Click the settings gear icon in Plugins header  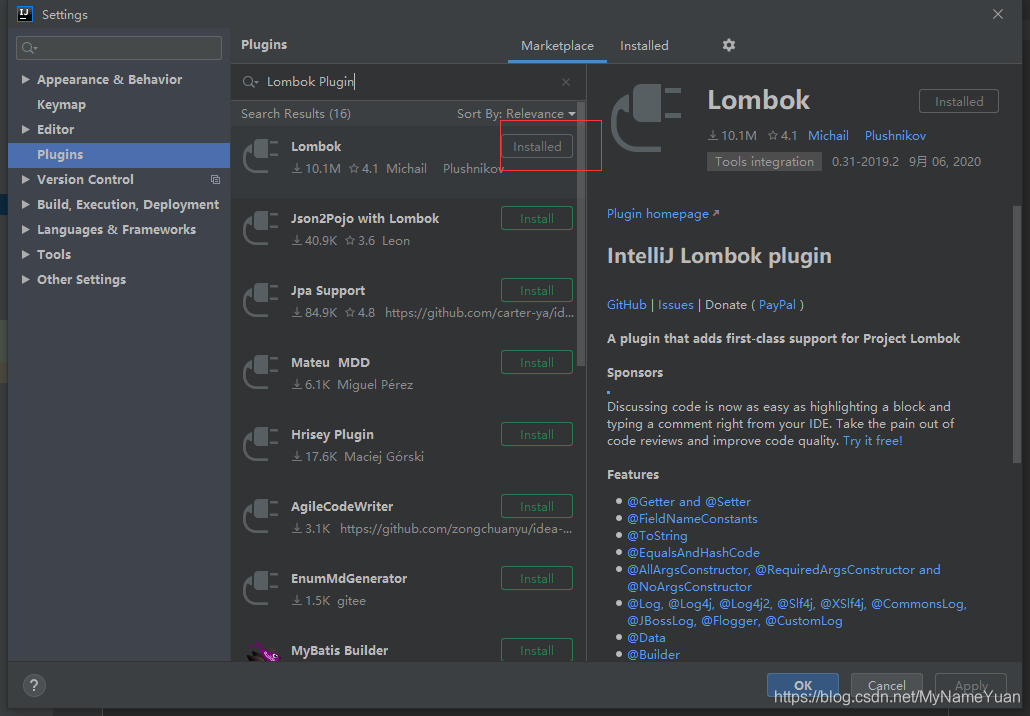point(728,45)
